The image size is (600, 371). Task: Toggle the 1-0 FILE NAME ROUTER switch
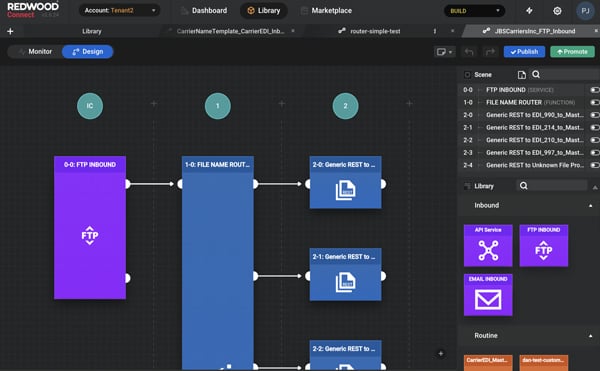click(595, 103)
